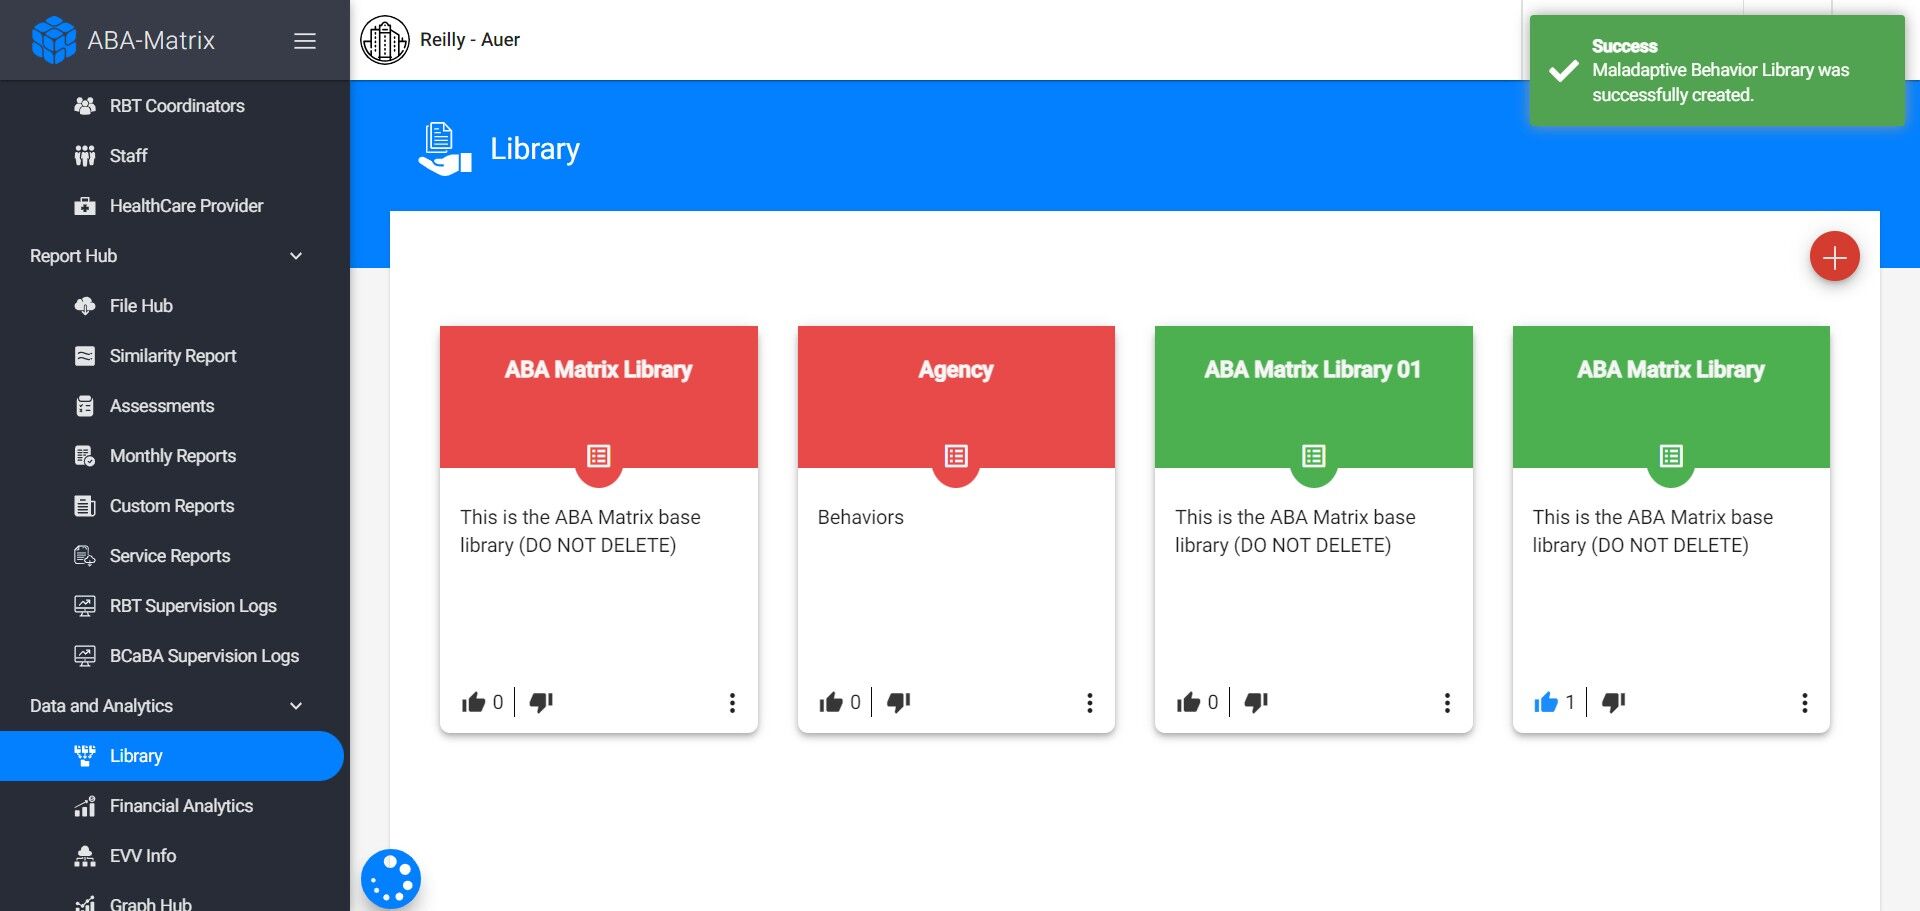Click list icon on red ABA Matrix Library card
Screen dimensions: 1920x911
tap(599, 456)
